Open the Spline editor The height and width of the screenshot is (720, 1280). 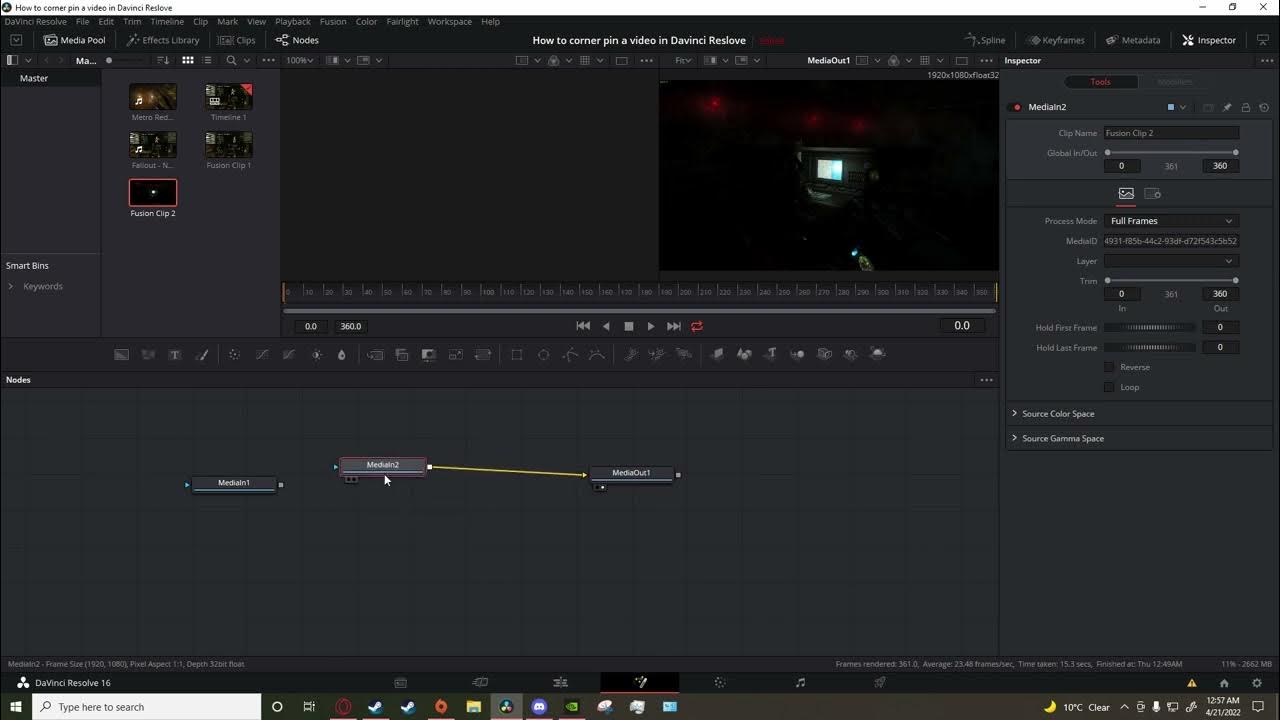coord(984,40)
